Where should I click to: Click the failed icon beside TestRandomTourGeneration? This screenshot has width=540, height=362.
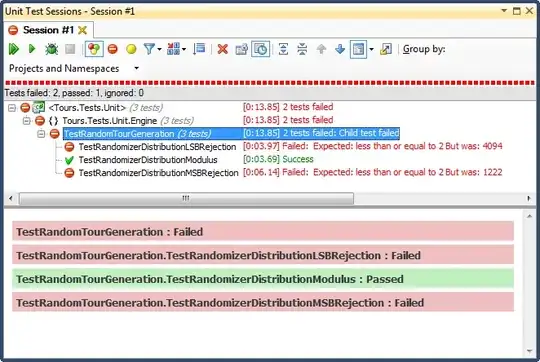(x=54, y=134)
